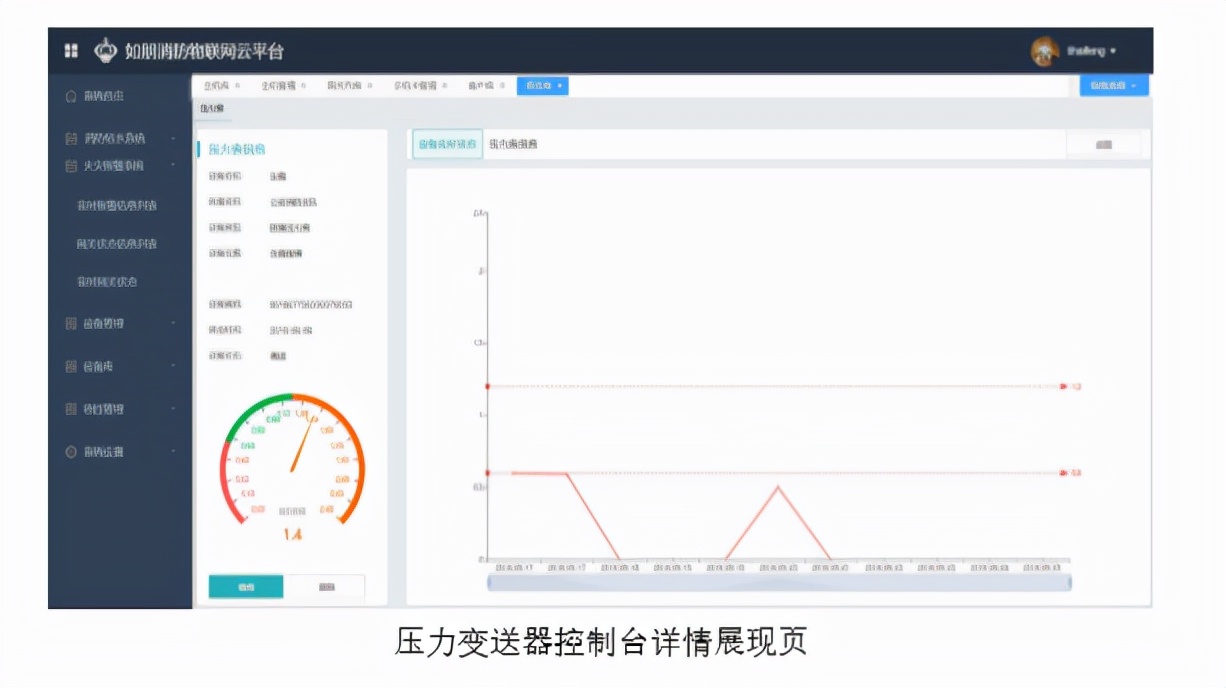Click the export button at top right of chart panel
This screenshot has width=1226, height=688.
tap(1103, 144)
